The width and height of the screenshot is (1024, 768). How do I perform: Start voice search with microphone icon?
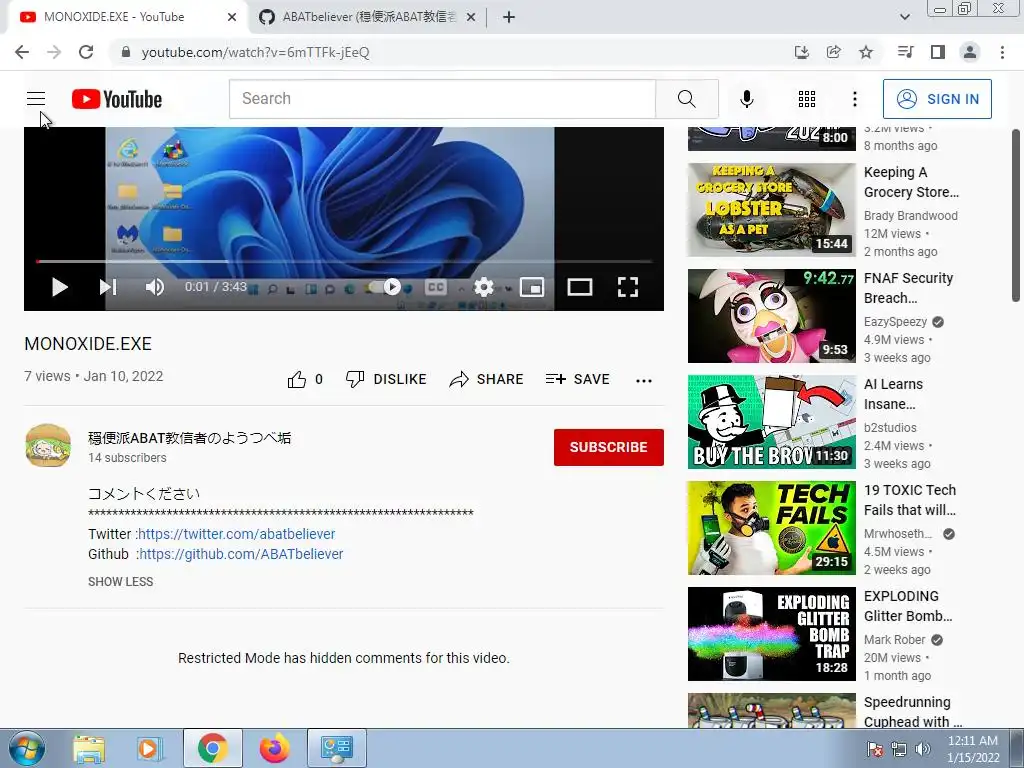coord(746,99)
